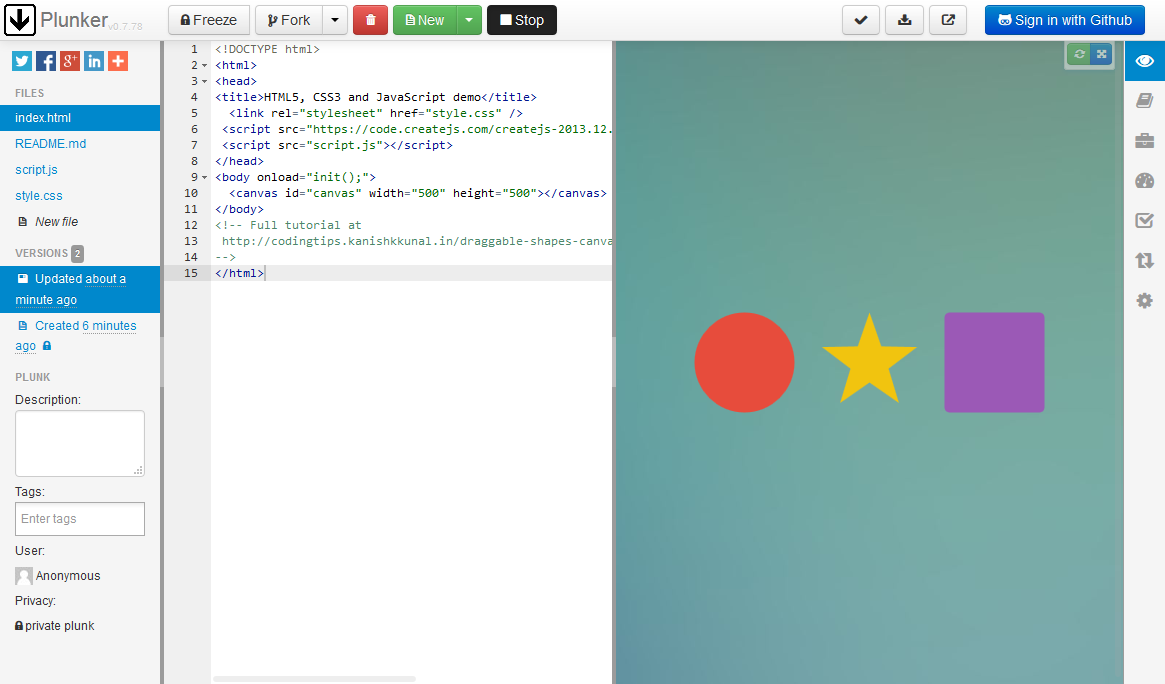1165x684 pixels.
Task: Collapse html tag fold on line 2
Action: point(204,65)
